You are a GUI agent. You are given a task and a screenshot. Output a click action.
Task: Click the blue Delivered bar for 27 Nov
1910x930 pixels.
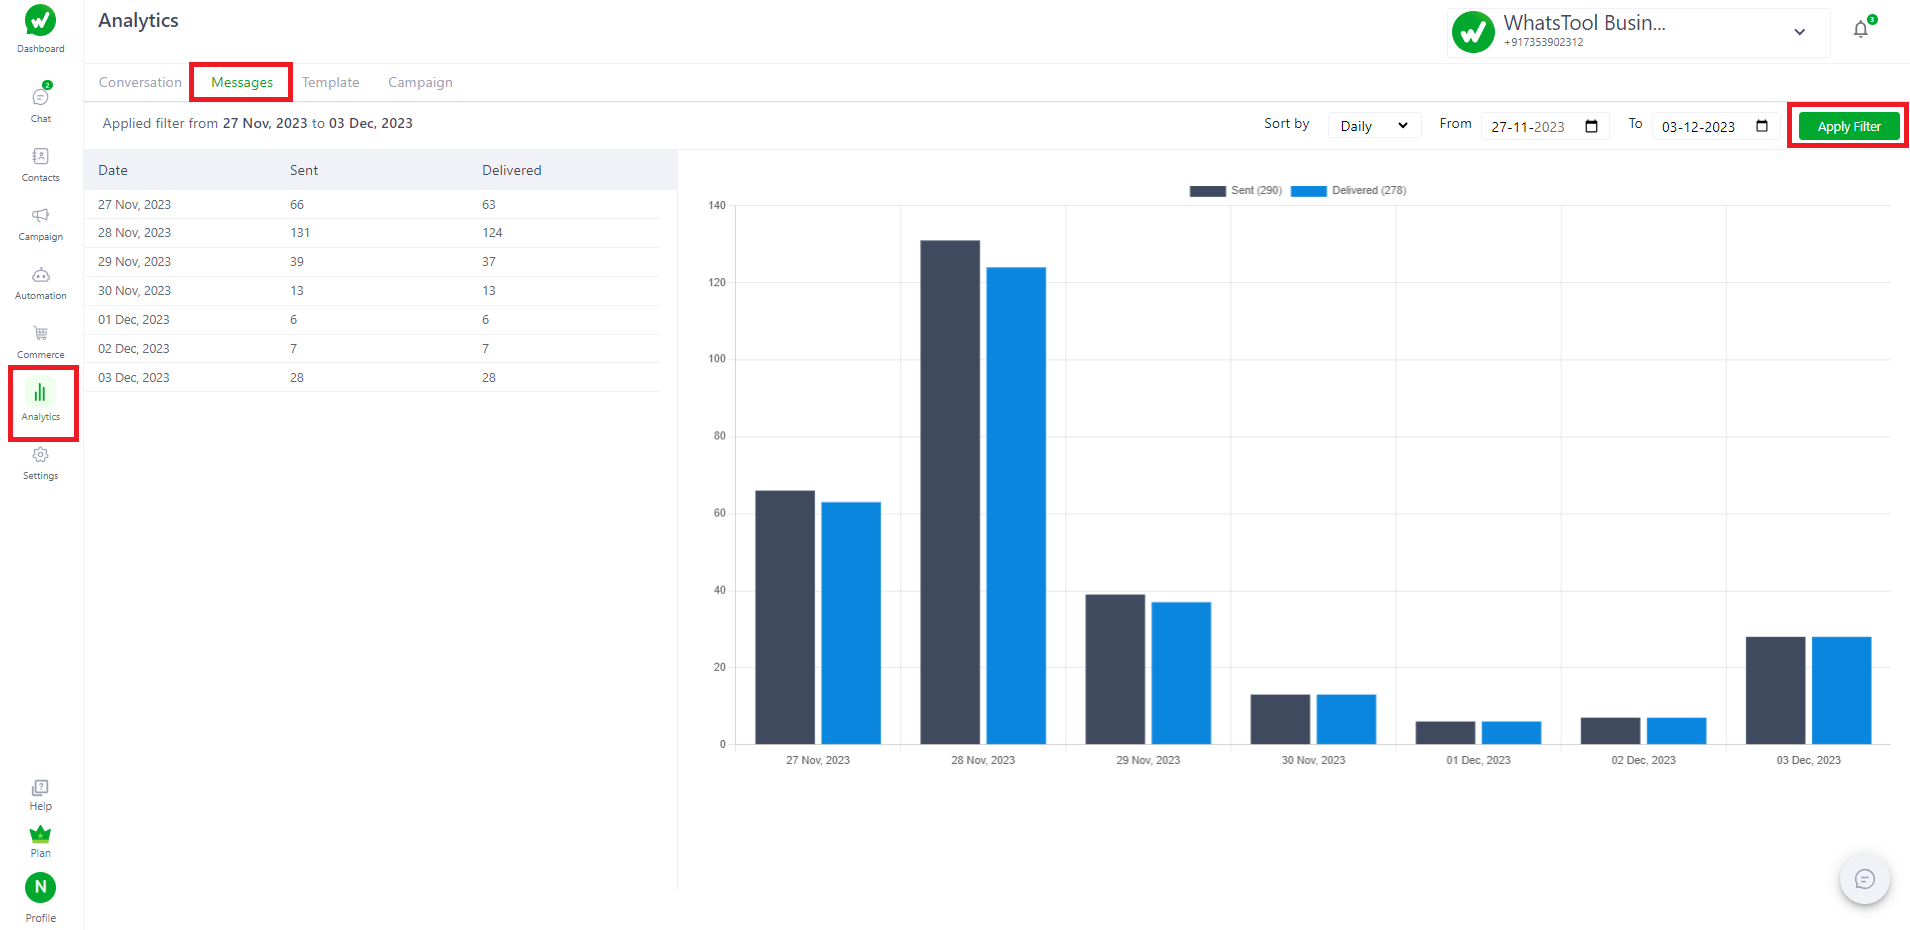[x=851, y=623]
